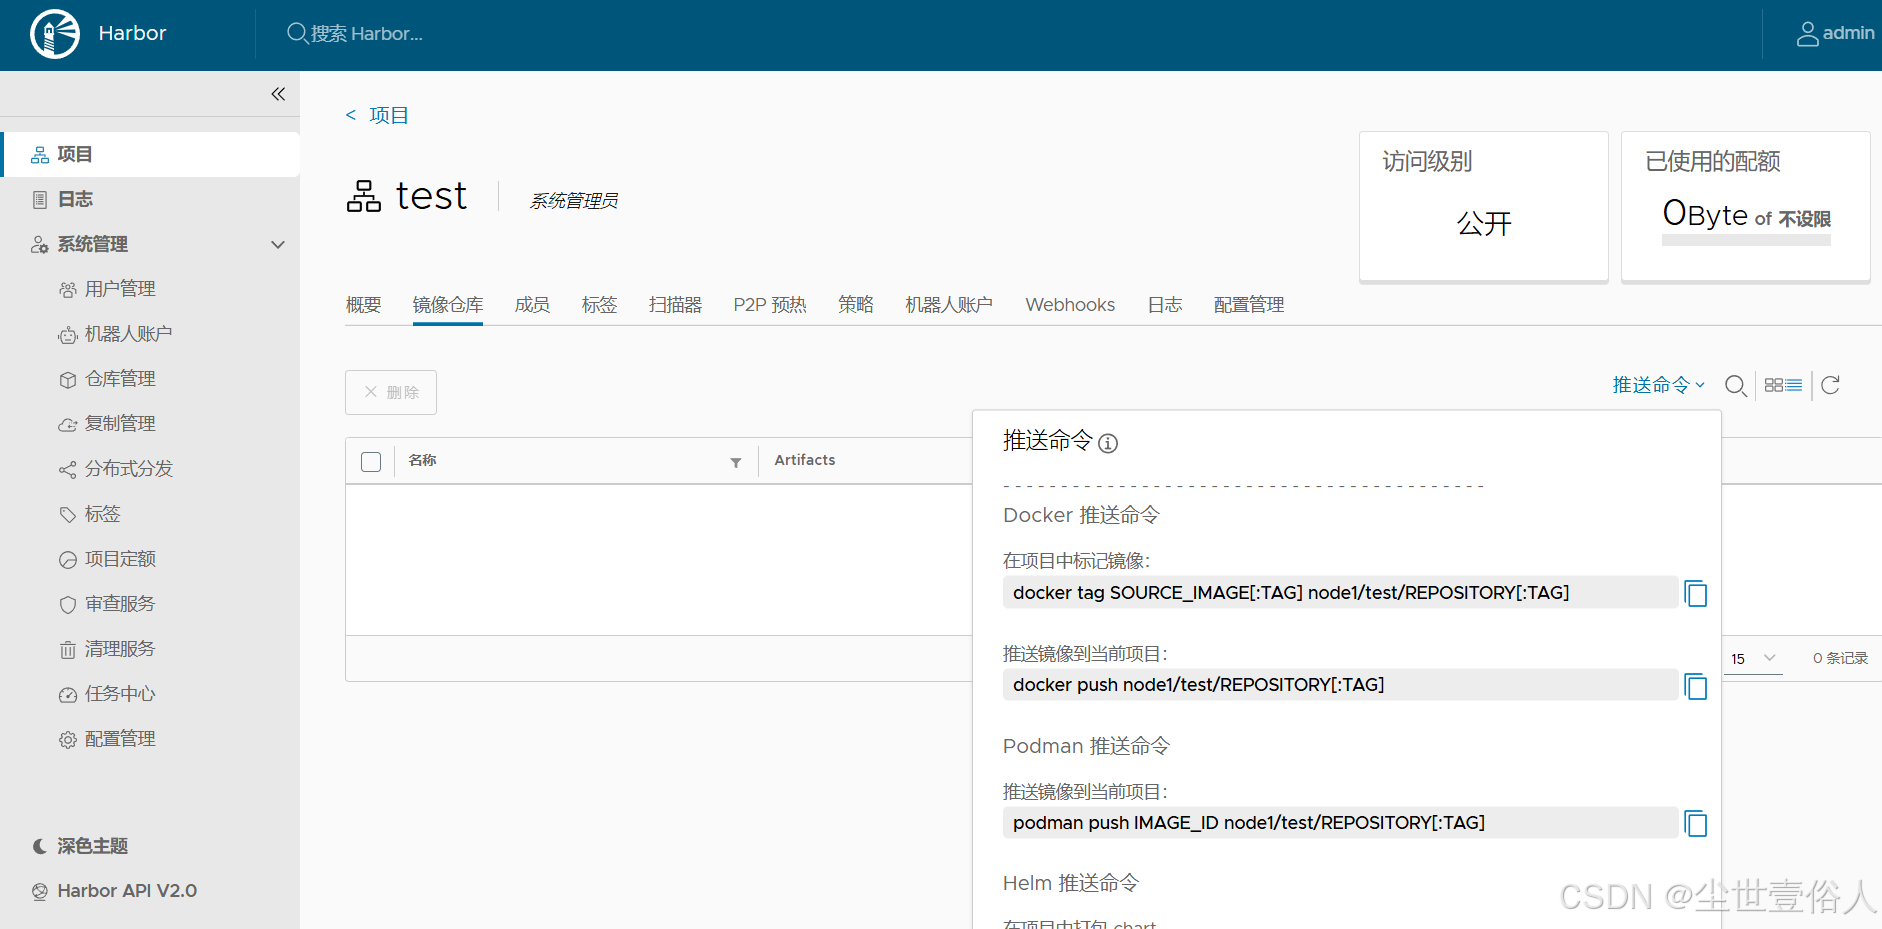Click the Project Quotas (项目定额) icon
This screenshot has height=929, width=1882.
click(x=68, y=560)
